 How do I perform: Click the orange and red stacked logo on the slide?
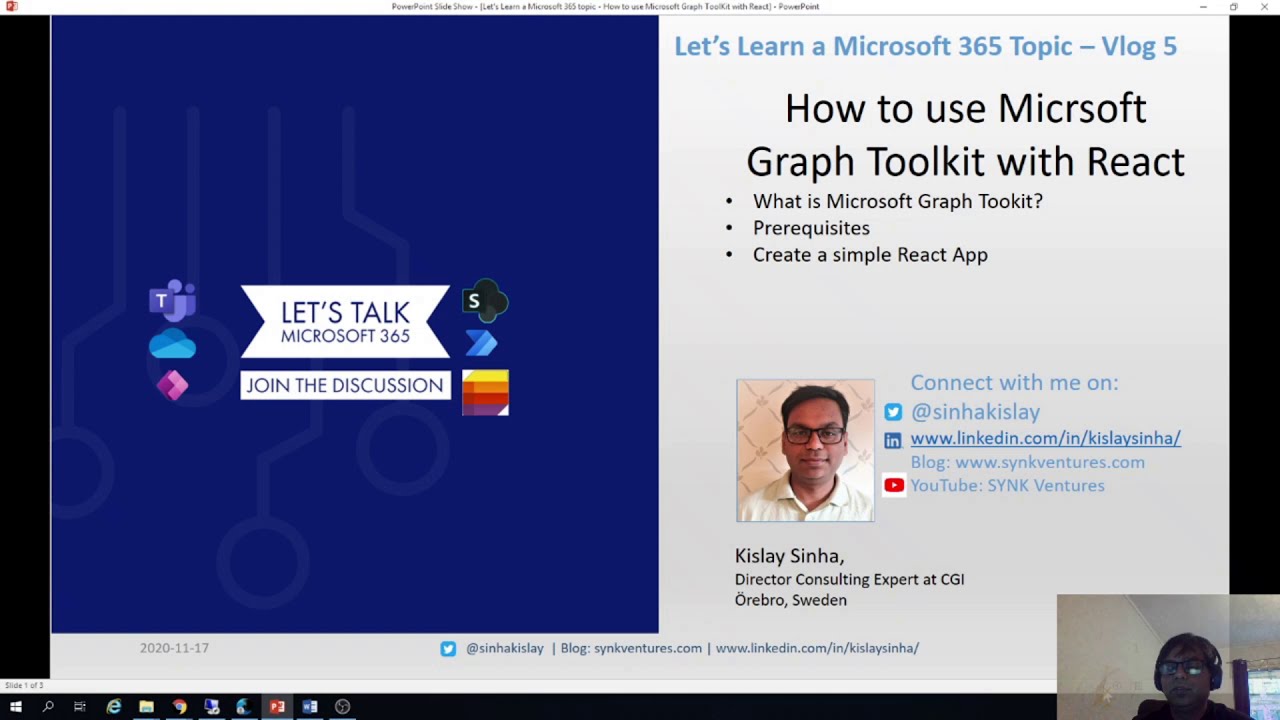click(x=485, y=392)
